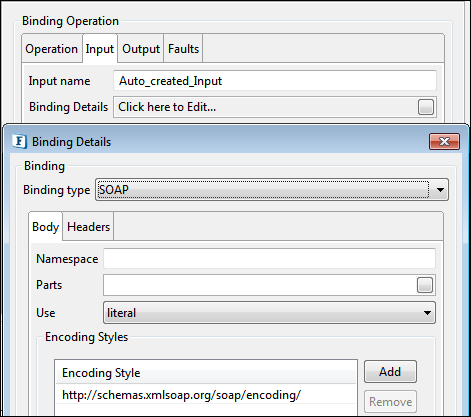This screenshot has width=471, height=417.
Task: Click the Namespace input field
Action: pos(269,258)
